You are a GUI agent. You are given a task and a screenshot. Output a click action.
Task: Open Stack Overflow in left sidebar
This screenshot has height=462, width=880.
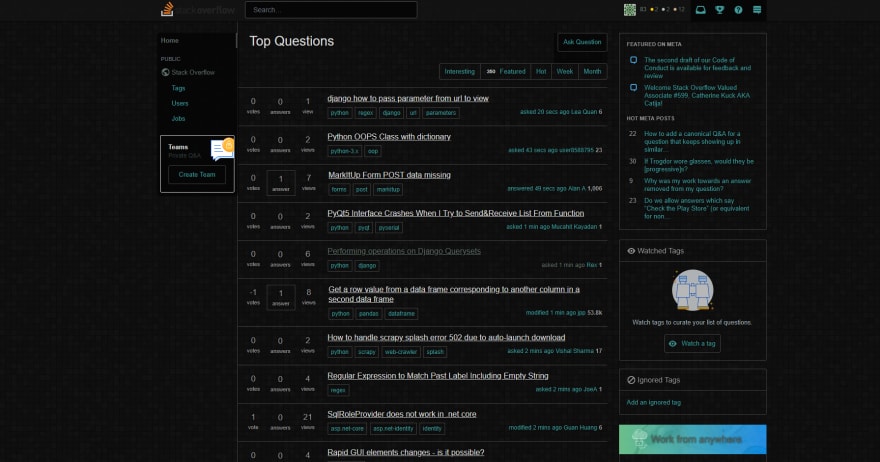(x=193, y=72)
